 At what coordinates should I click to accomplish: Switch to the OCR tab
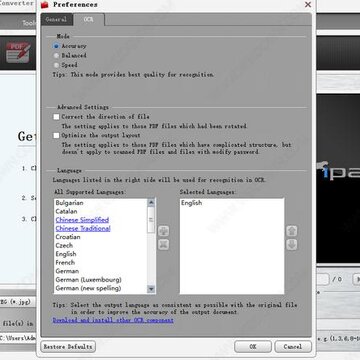pyautogui.click(x=89, y=19)
